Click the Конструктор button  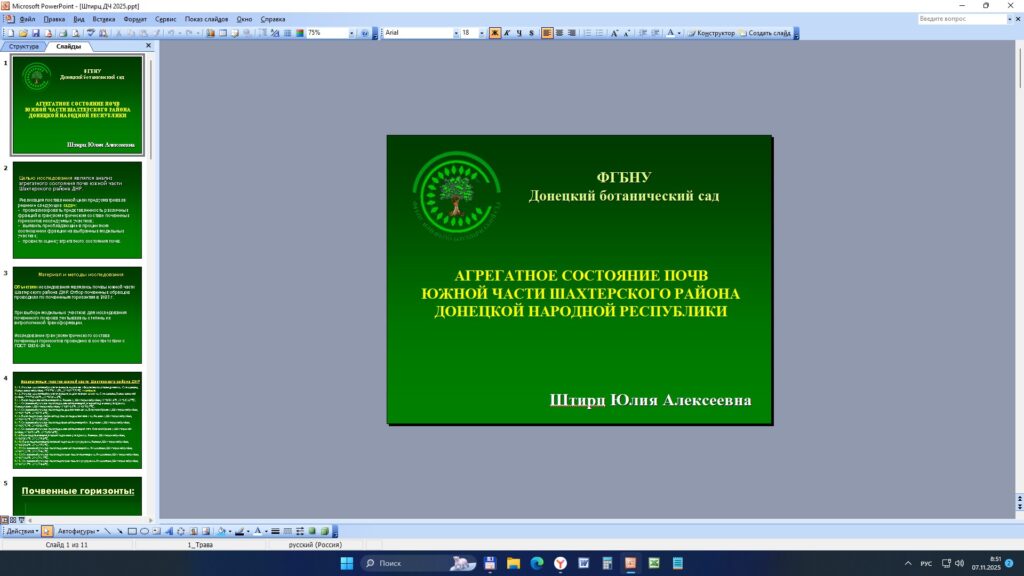712,33
